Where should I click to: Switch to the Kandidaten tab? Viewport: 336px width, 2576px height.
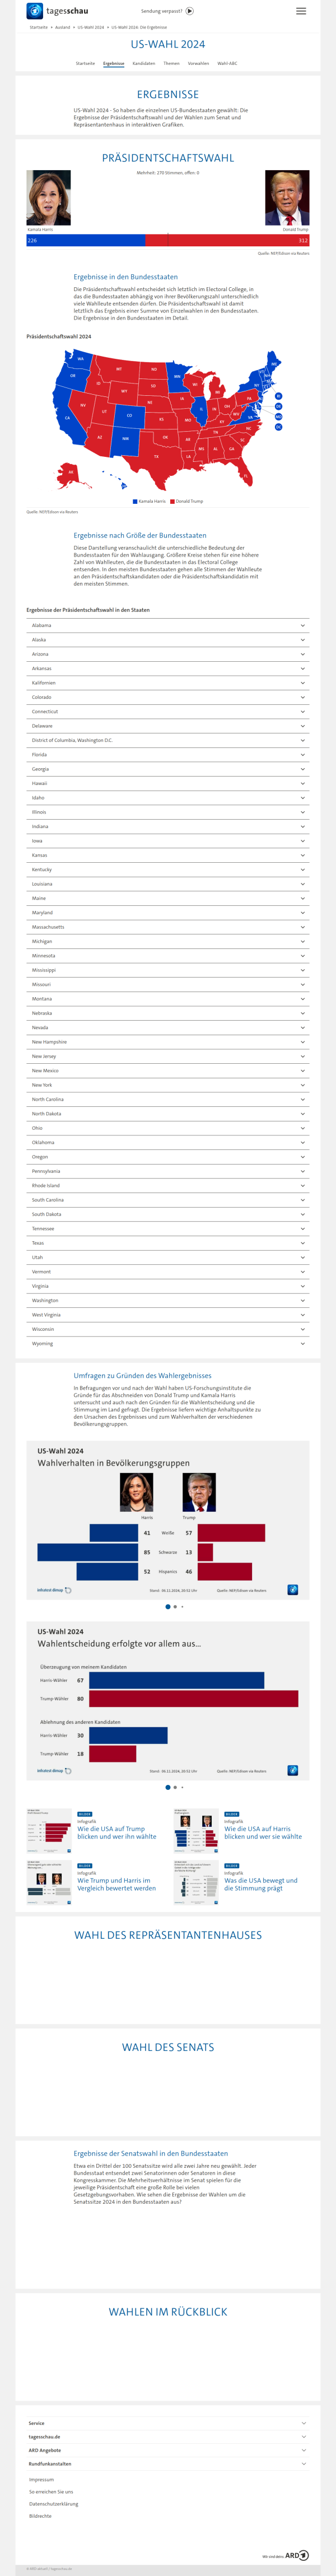[x=144, y=63]
